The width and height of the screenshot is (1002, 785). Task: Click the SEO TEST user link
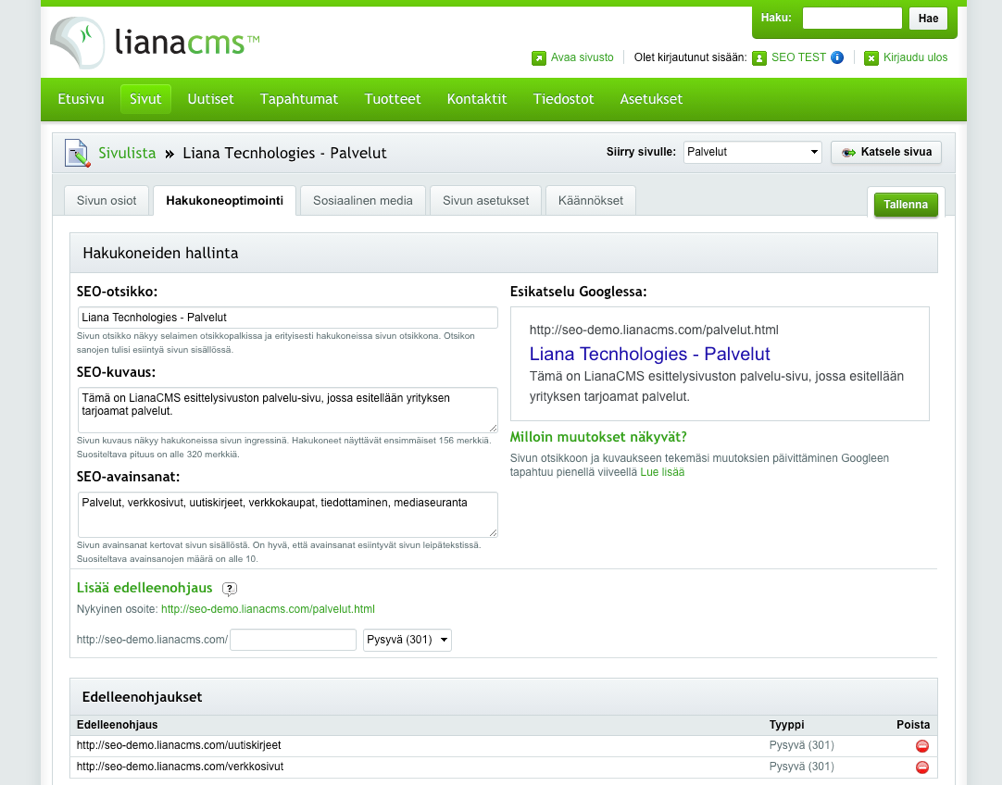(799, 58)
